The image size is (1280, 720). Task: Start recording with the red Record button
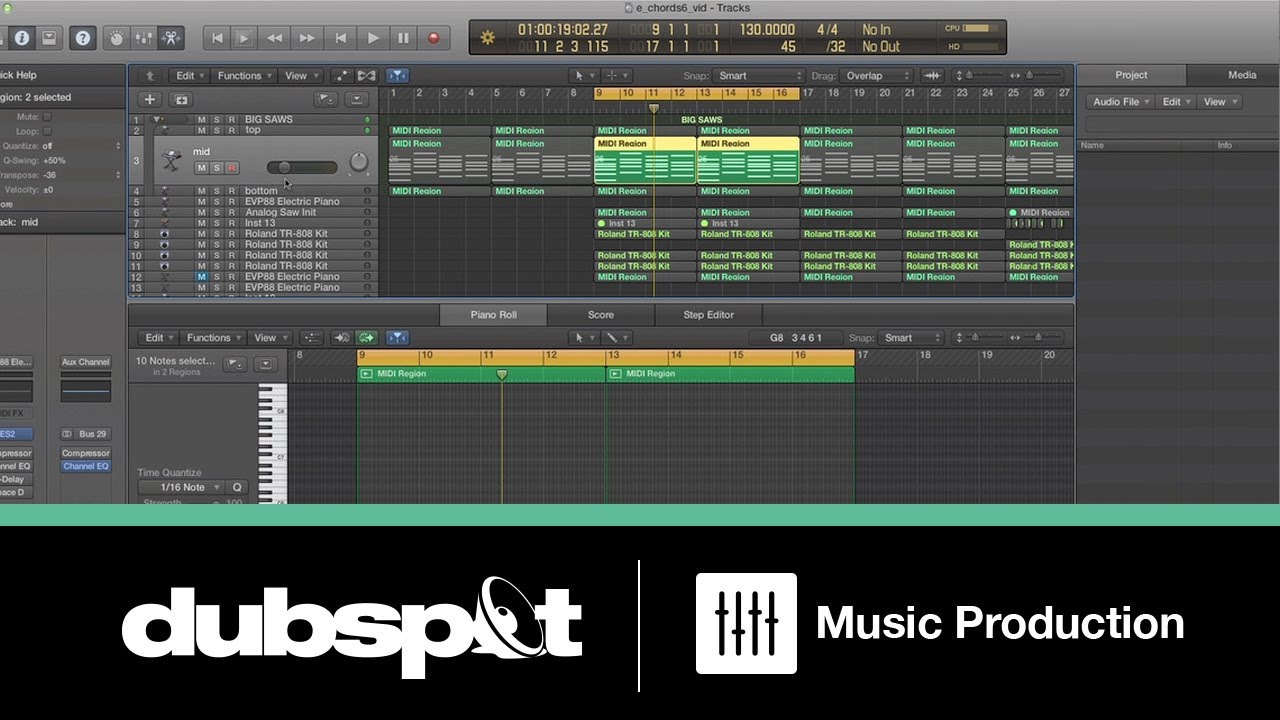[434, 38]
